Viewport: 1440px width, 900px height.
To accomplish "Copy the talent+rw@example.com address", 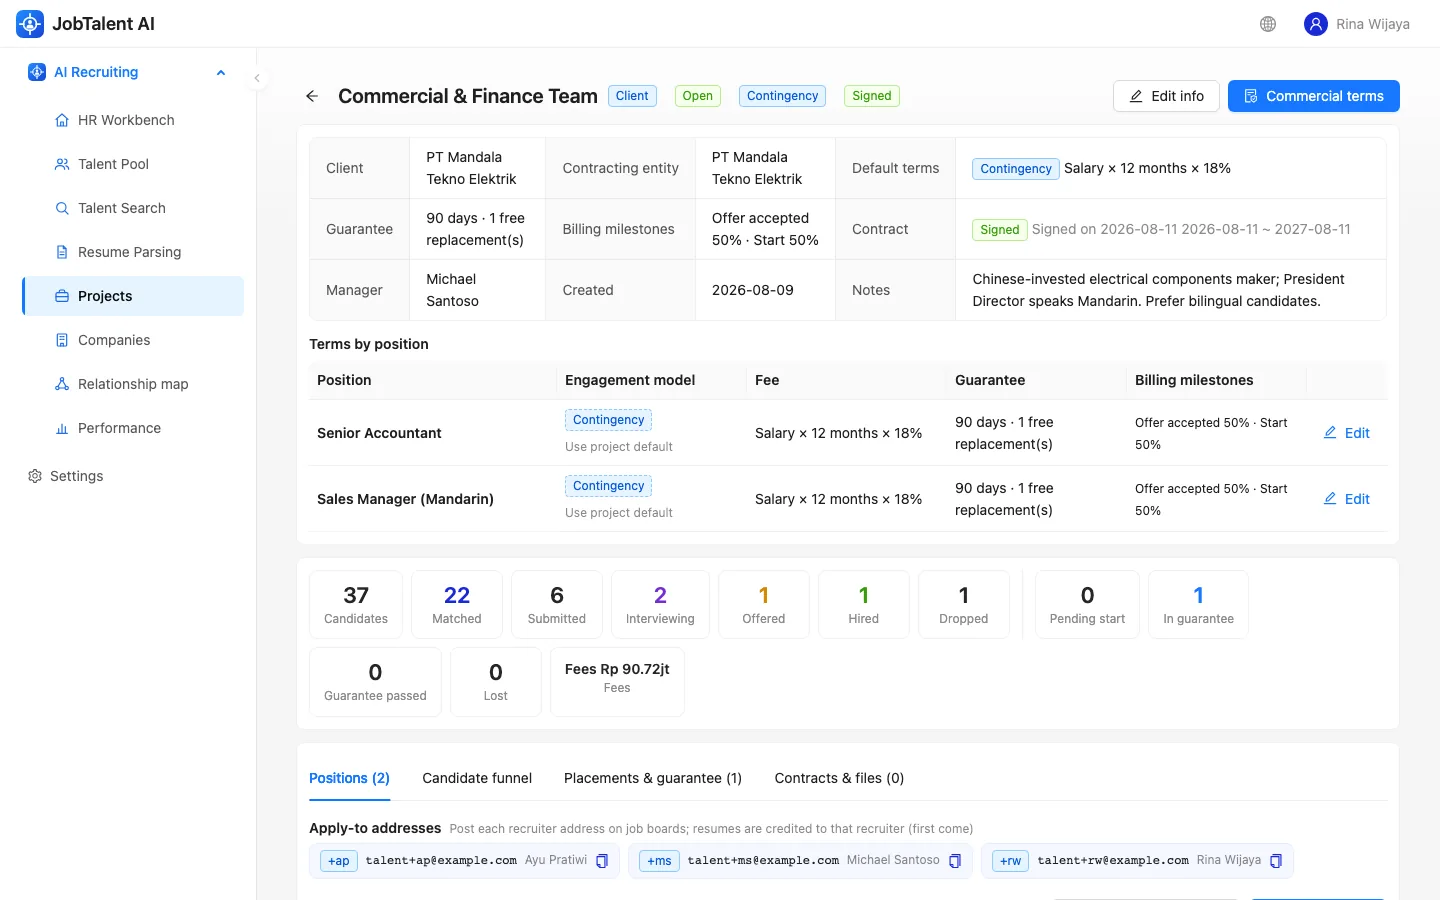I will point(1276,861).
